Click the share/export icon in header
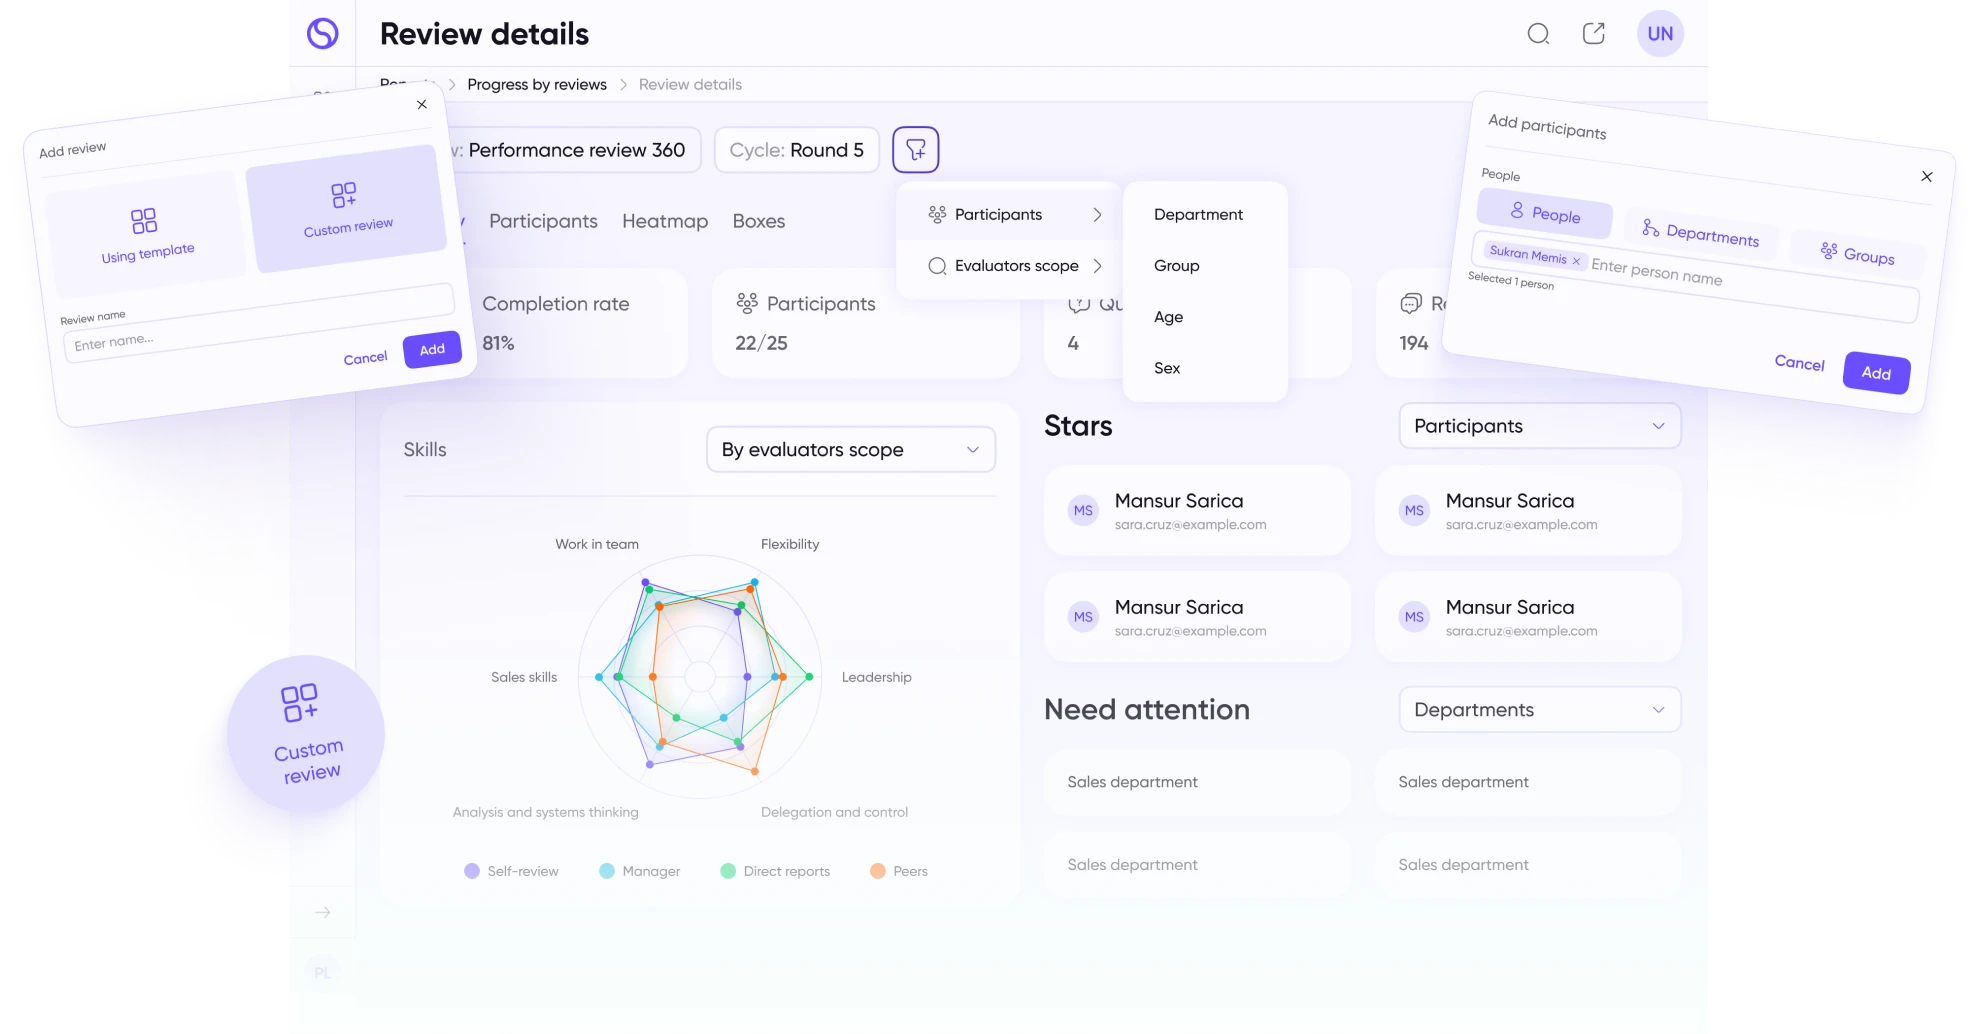1980x1034 pixels. (x=1594, y=34)
